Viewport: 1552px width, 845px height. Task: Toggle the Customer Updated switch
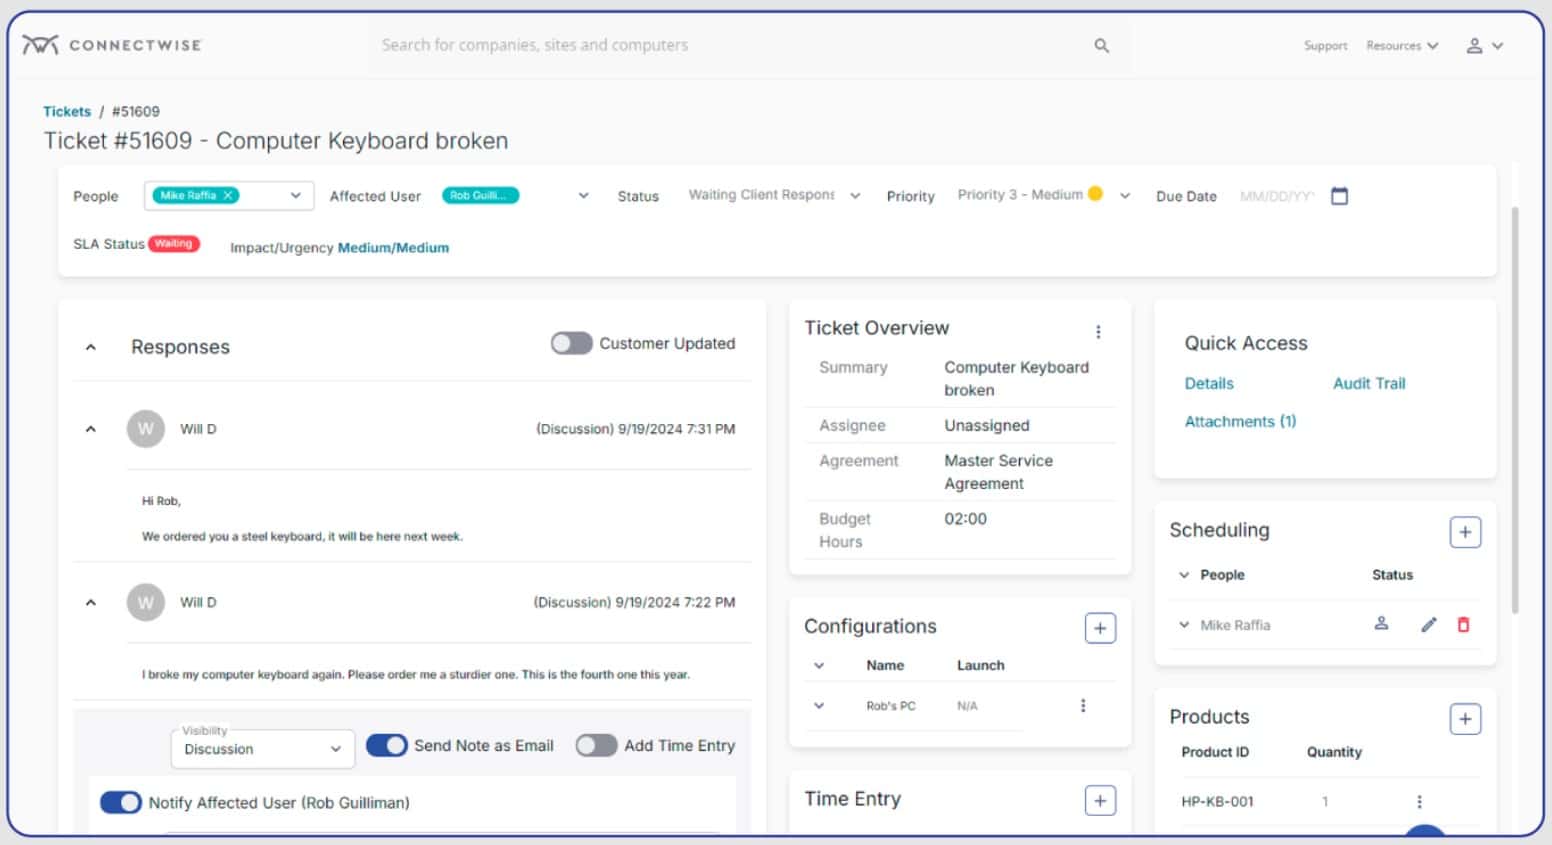tap(571, 344)
